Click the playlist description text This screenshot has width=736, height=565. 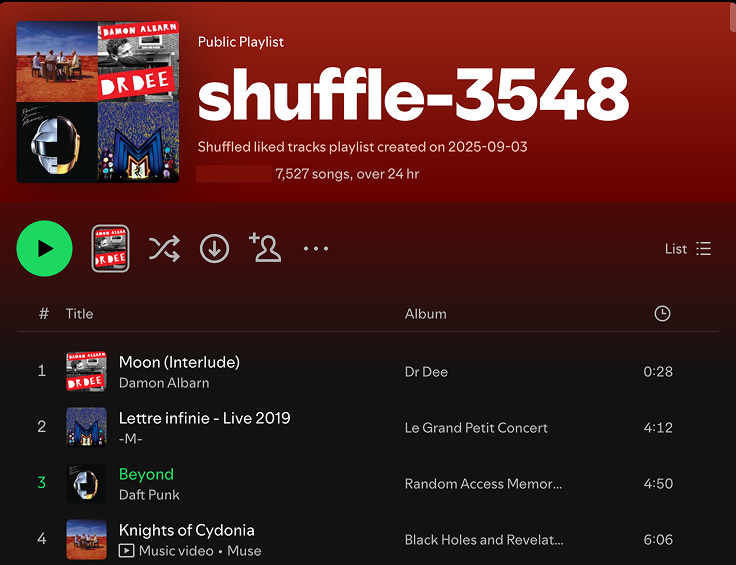pyautogui.click(x=362, y=147)
